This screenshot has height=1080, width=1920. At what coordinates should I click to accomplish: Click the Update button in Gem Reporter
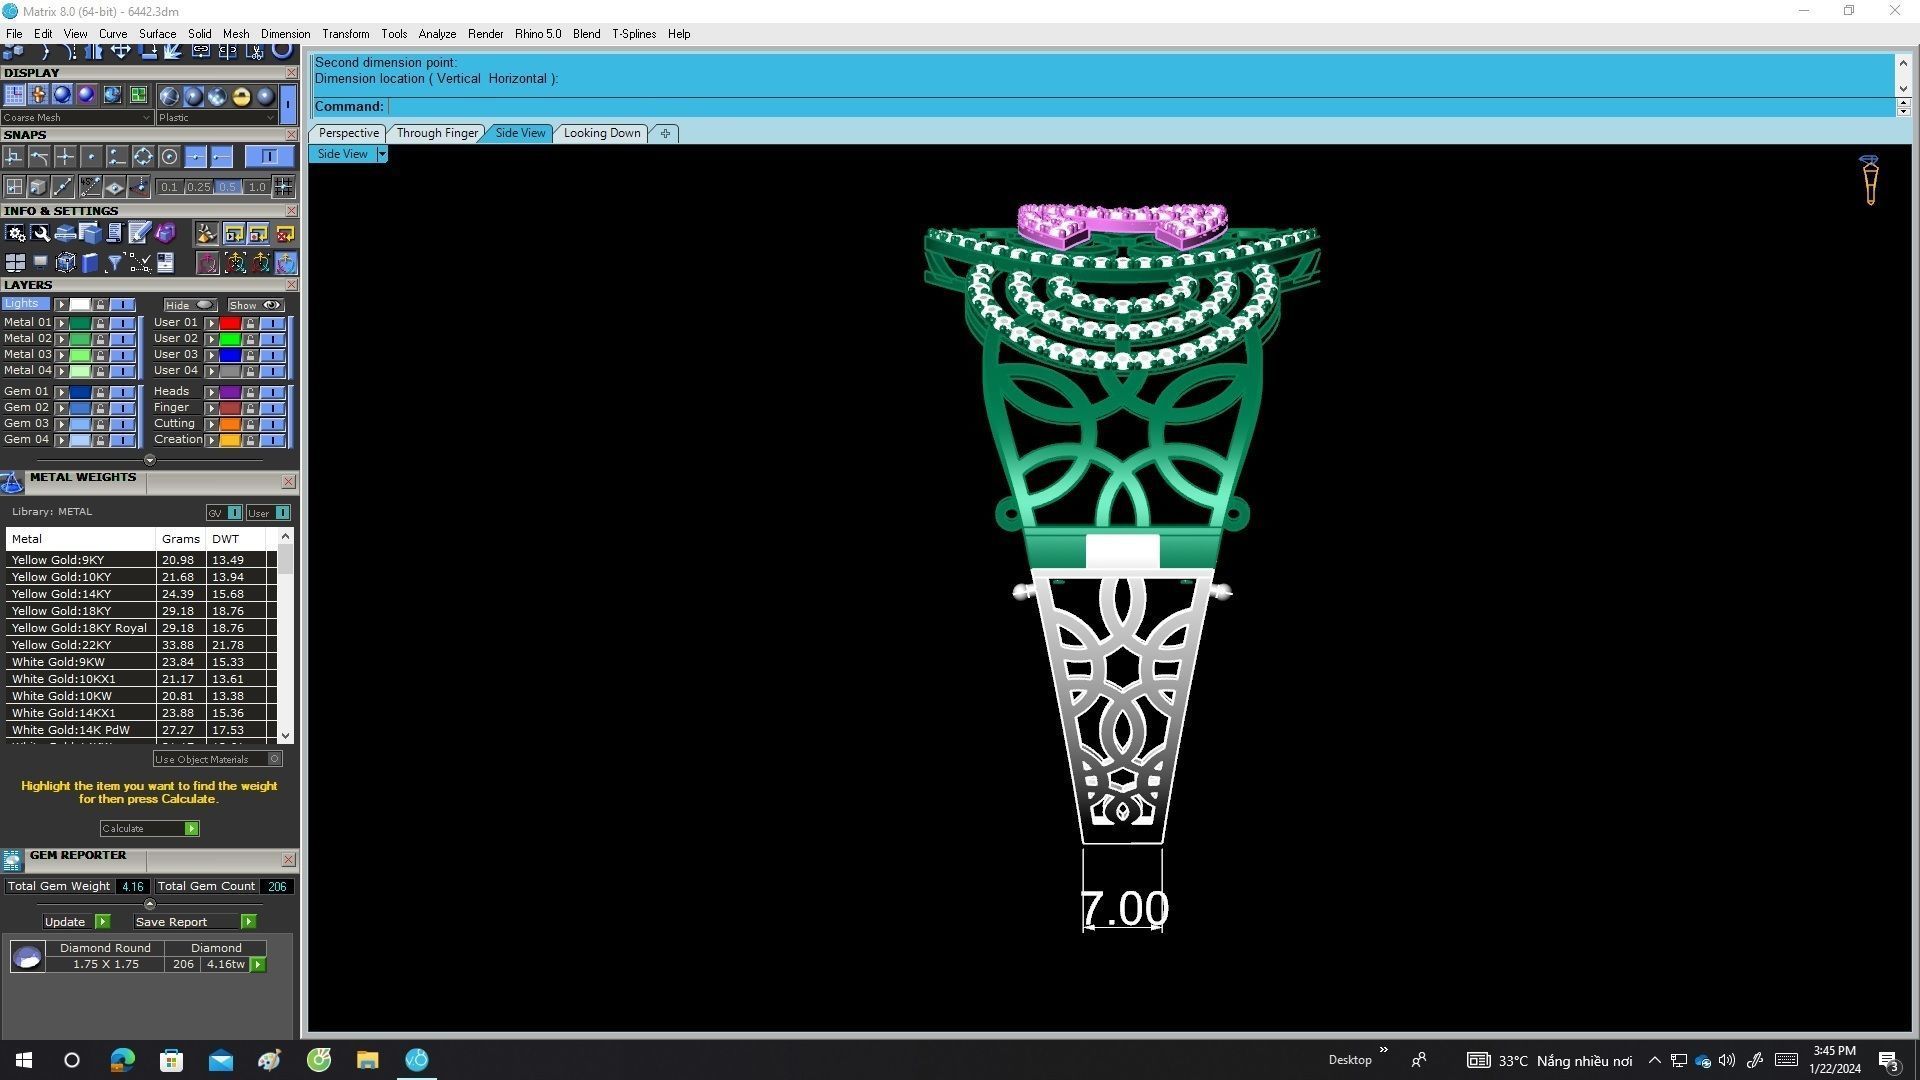(76, 922)
